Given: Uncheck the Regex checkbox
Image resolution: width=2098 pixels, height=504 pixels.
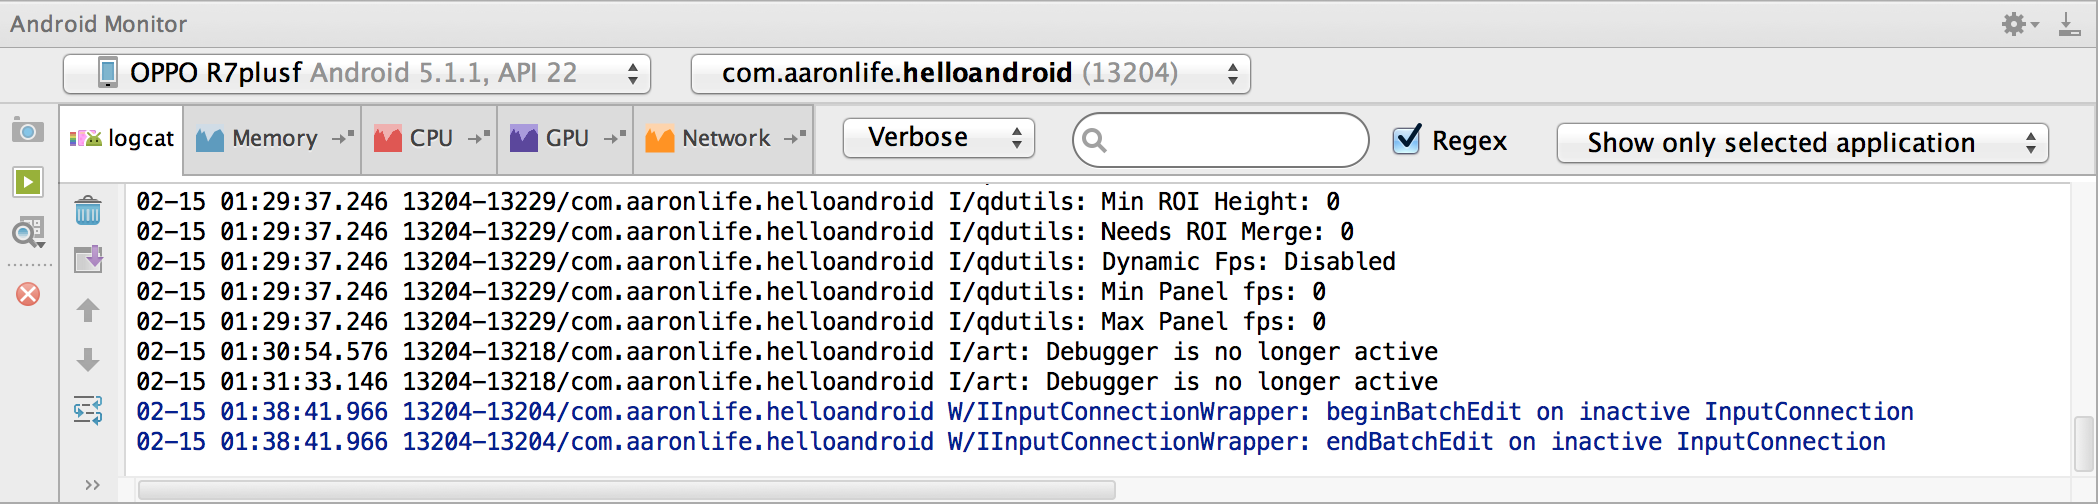Looking at the screenshot, I should (1407, 139).
